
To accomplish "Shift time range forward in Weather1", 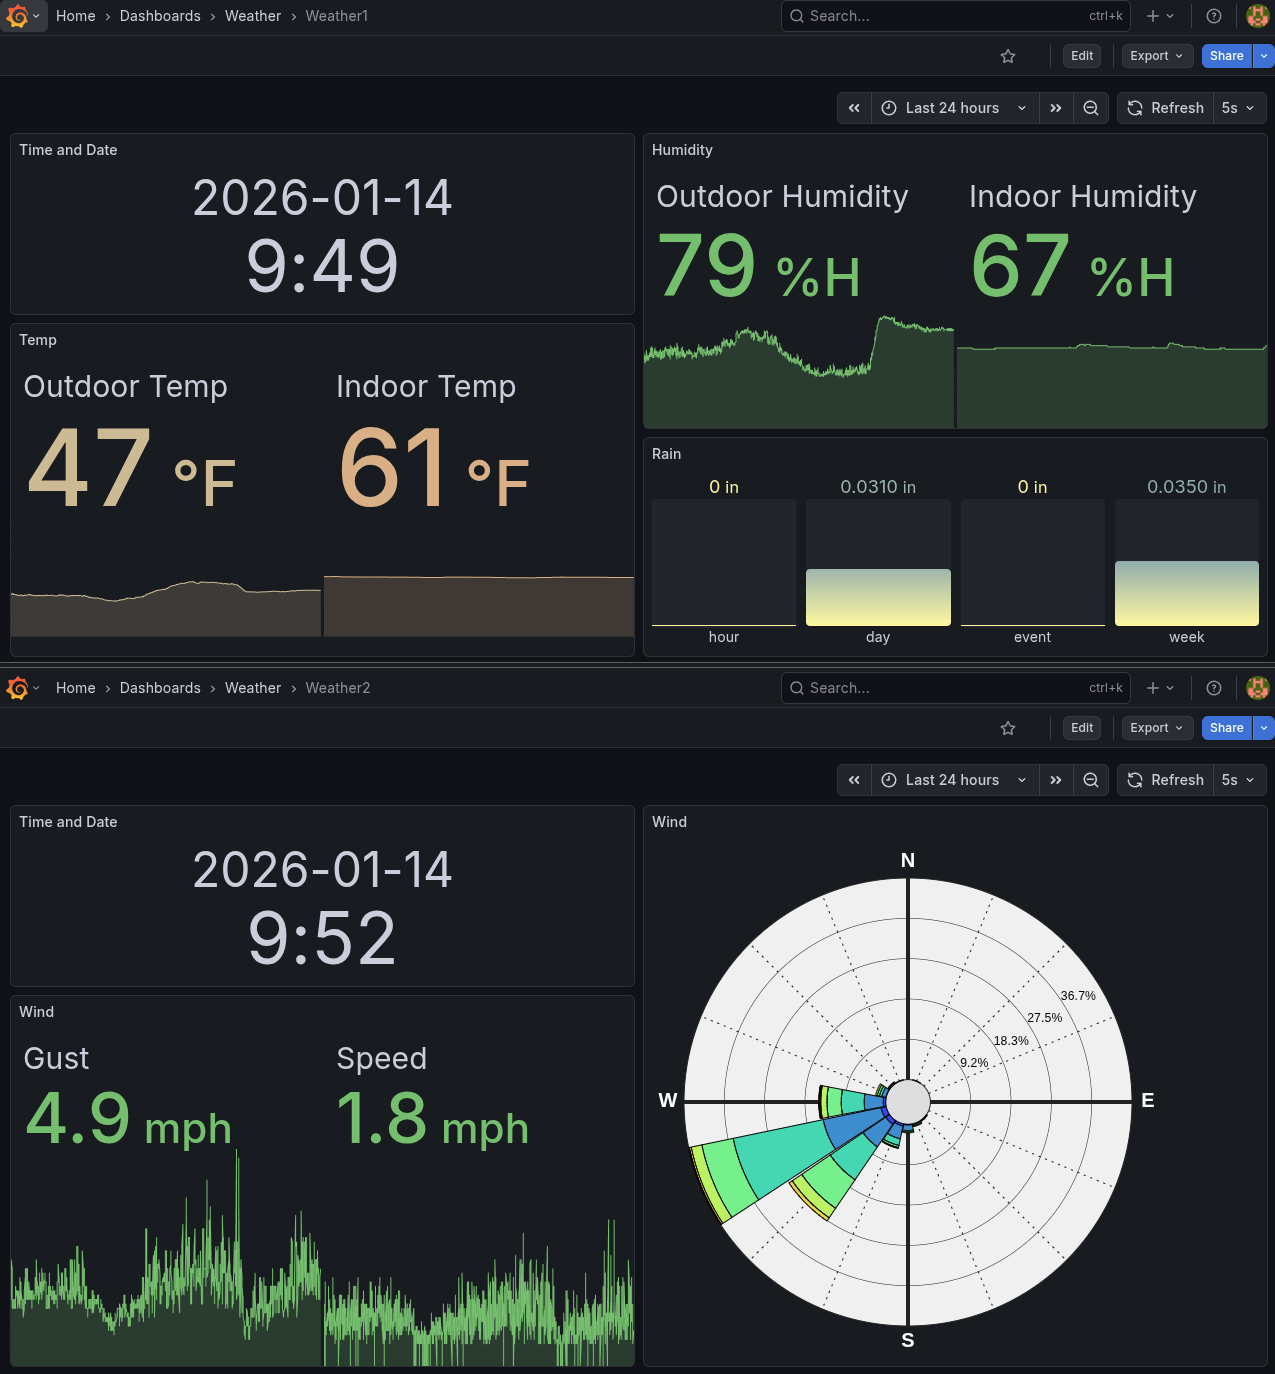I will [x=1056, y=108].
